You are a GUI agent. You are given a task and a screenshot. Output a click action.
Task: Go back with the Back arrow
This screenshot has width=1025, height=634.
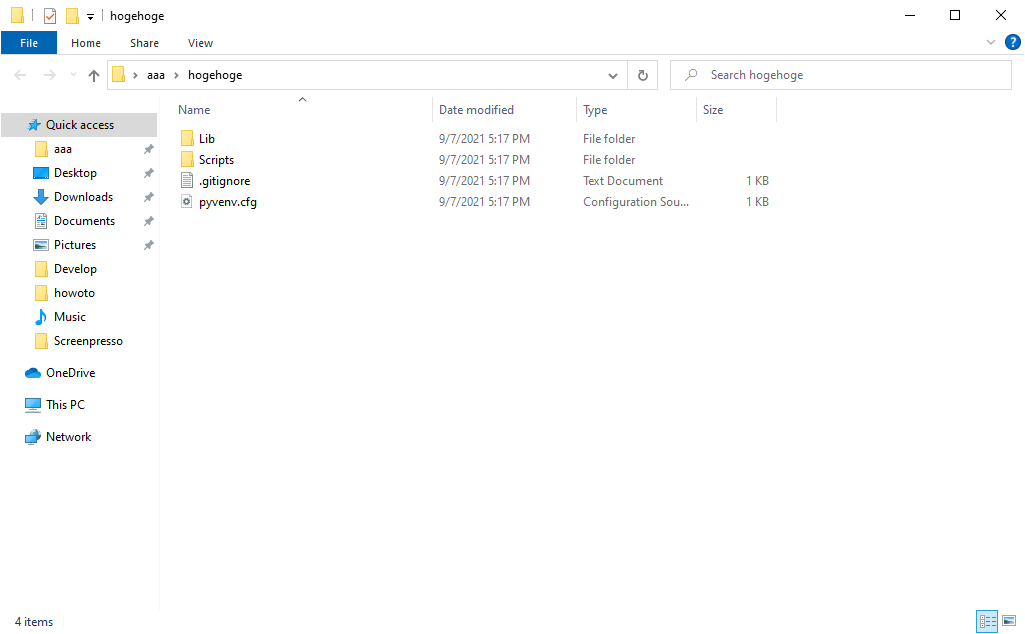20,75
